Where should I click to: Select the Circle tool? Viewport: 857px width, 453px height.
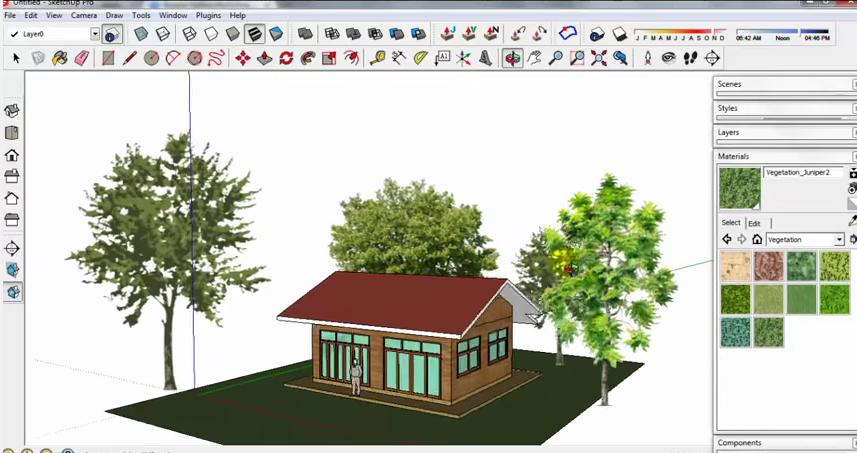(x=151, y=58)
